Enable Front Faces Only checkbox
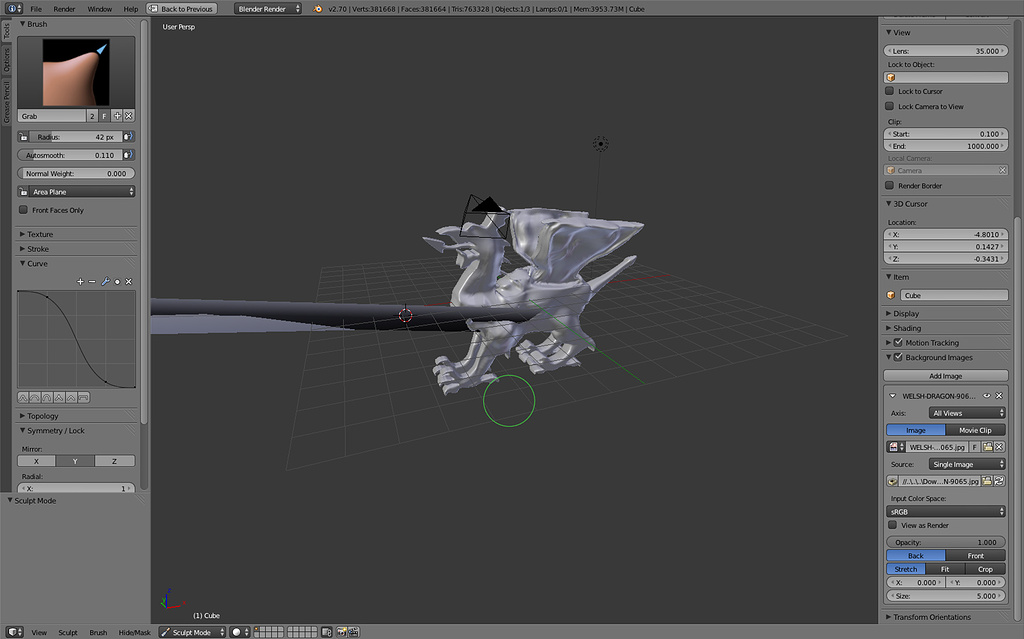 pos(24,210)
